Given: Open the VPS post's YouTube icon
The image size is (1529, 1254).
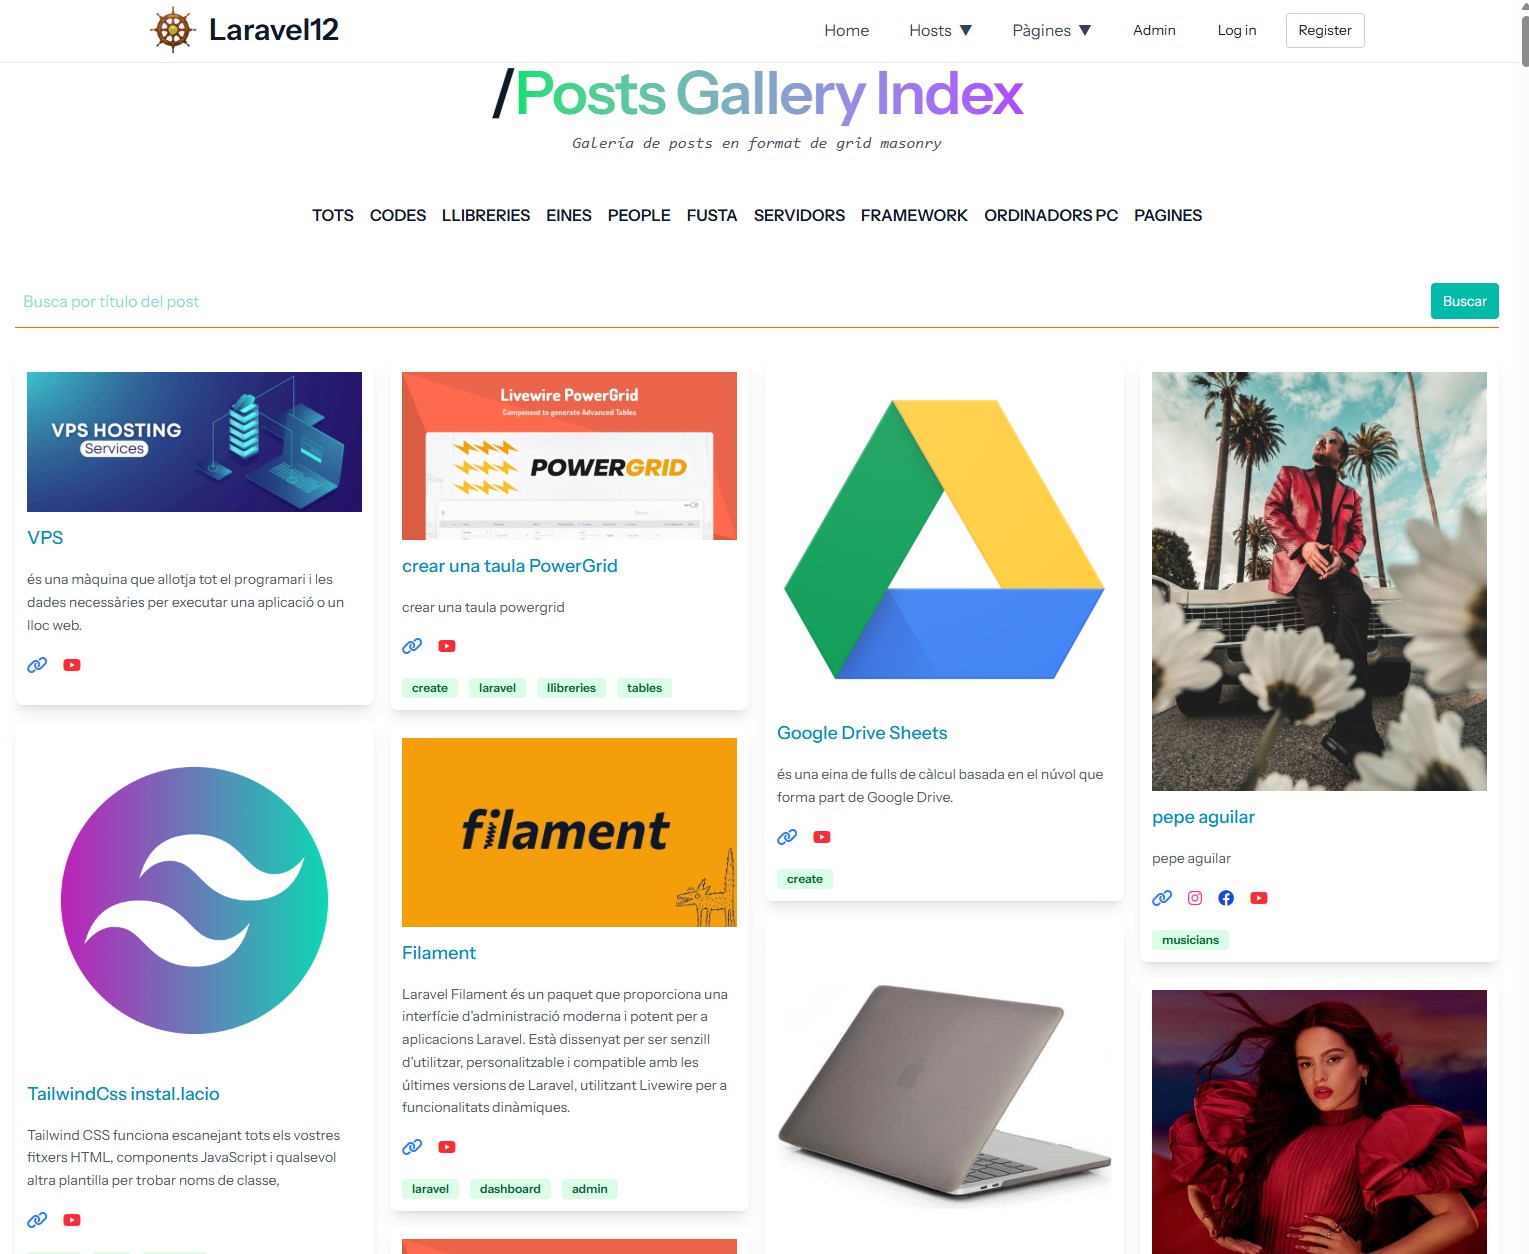Looking at the screenshot, I should pyautogui.click(x=72, y=665).
